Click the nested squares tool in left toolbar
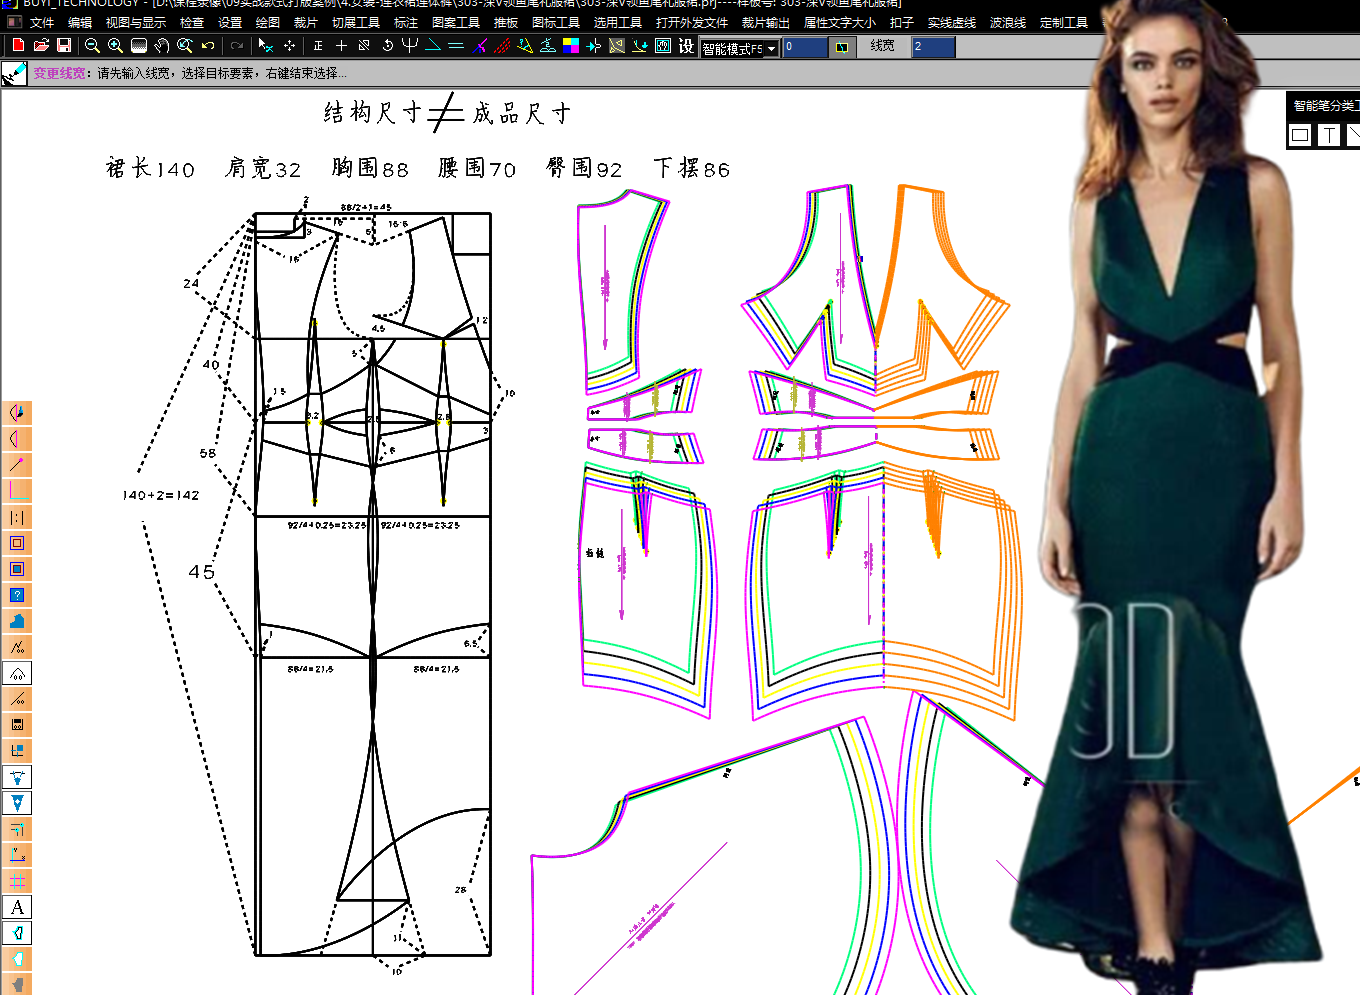The image size is (1360, 995). [x=17, y=543]
